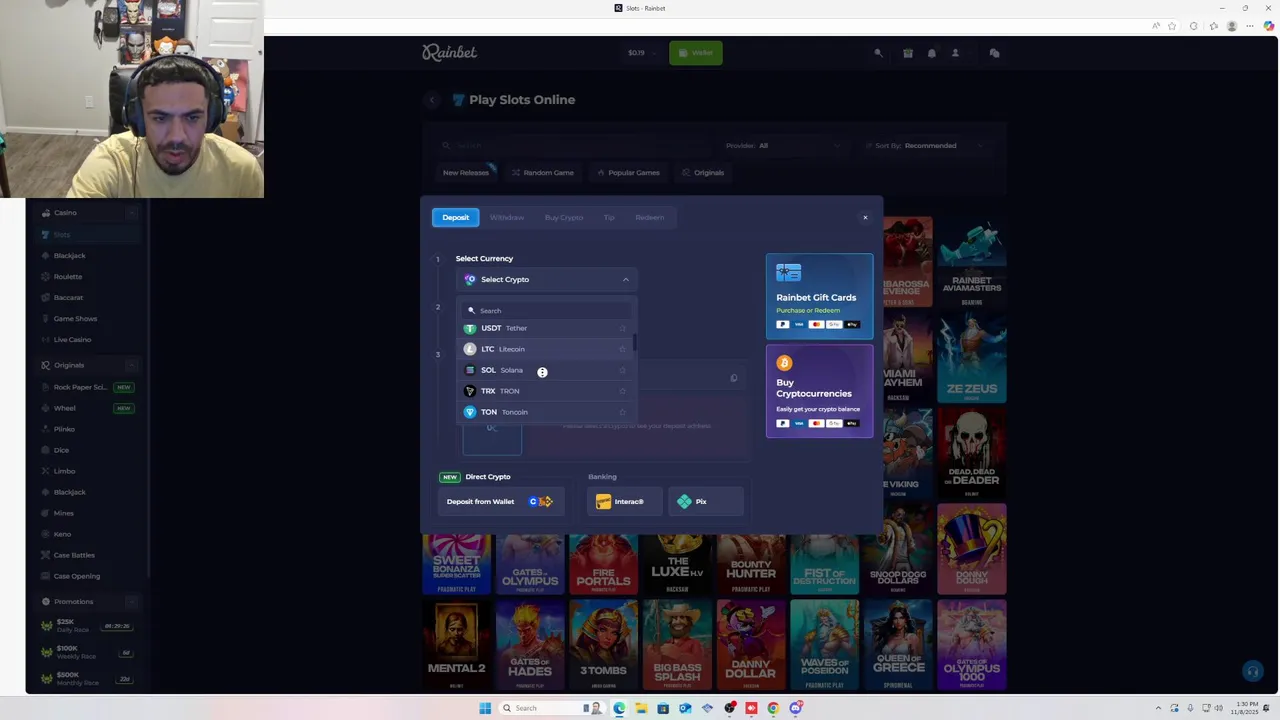The height and width of the screenshot is (720, 1280).
Task: Choose TON Toncoin currency
Action: pyautogui.click(x=545, y=412)
